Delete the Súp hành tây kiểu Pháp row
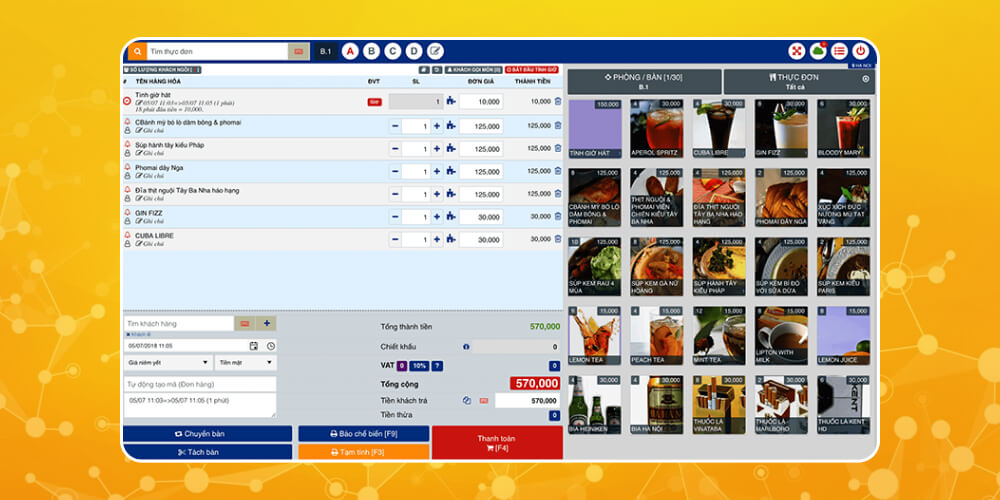This screenshot has width=1000, height=500. click(558, 148)
